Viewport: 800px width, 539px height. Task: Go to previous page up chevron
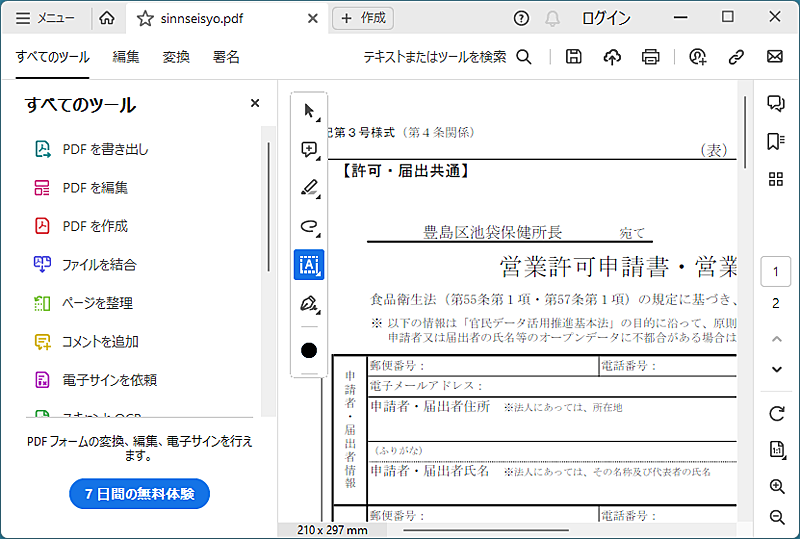pyautogui.click(x=776, y=339)
